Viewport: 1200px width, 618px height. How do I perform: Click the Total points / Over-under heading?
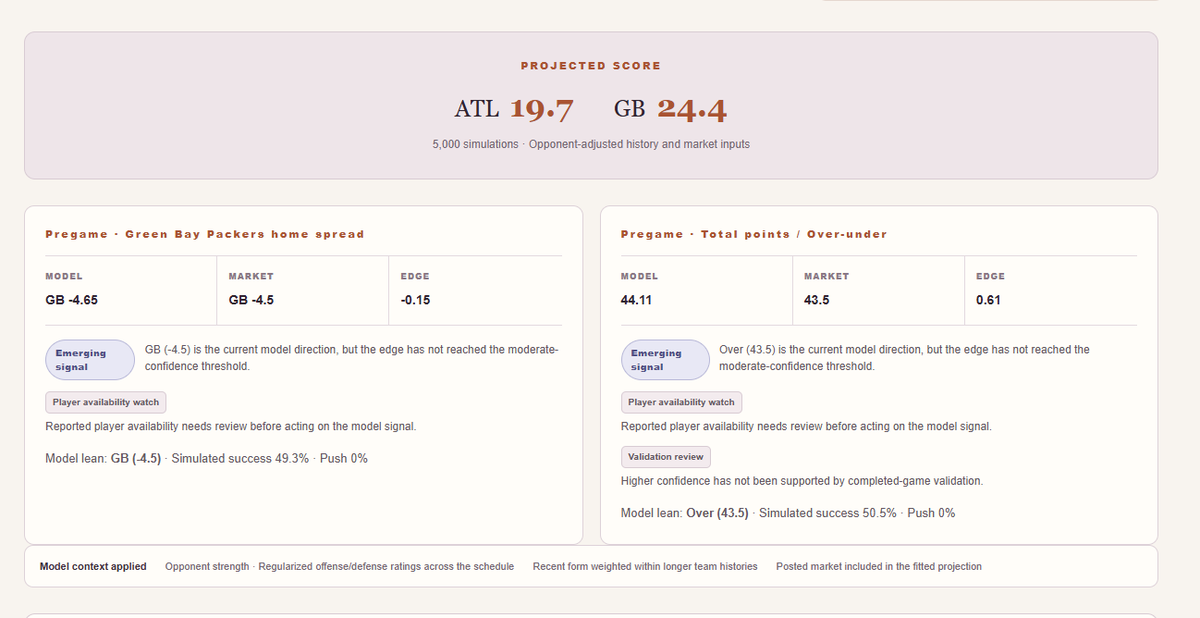754,234
